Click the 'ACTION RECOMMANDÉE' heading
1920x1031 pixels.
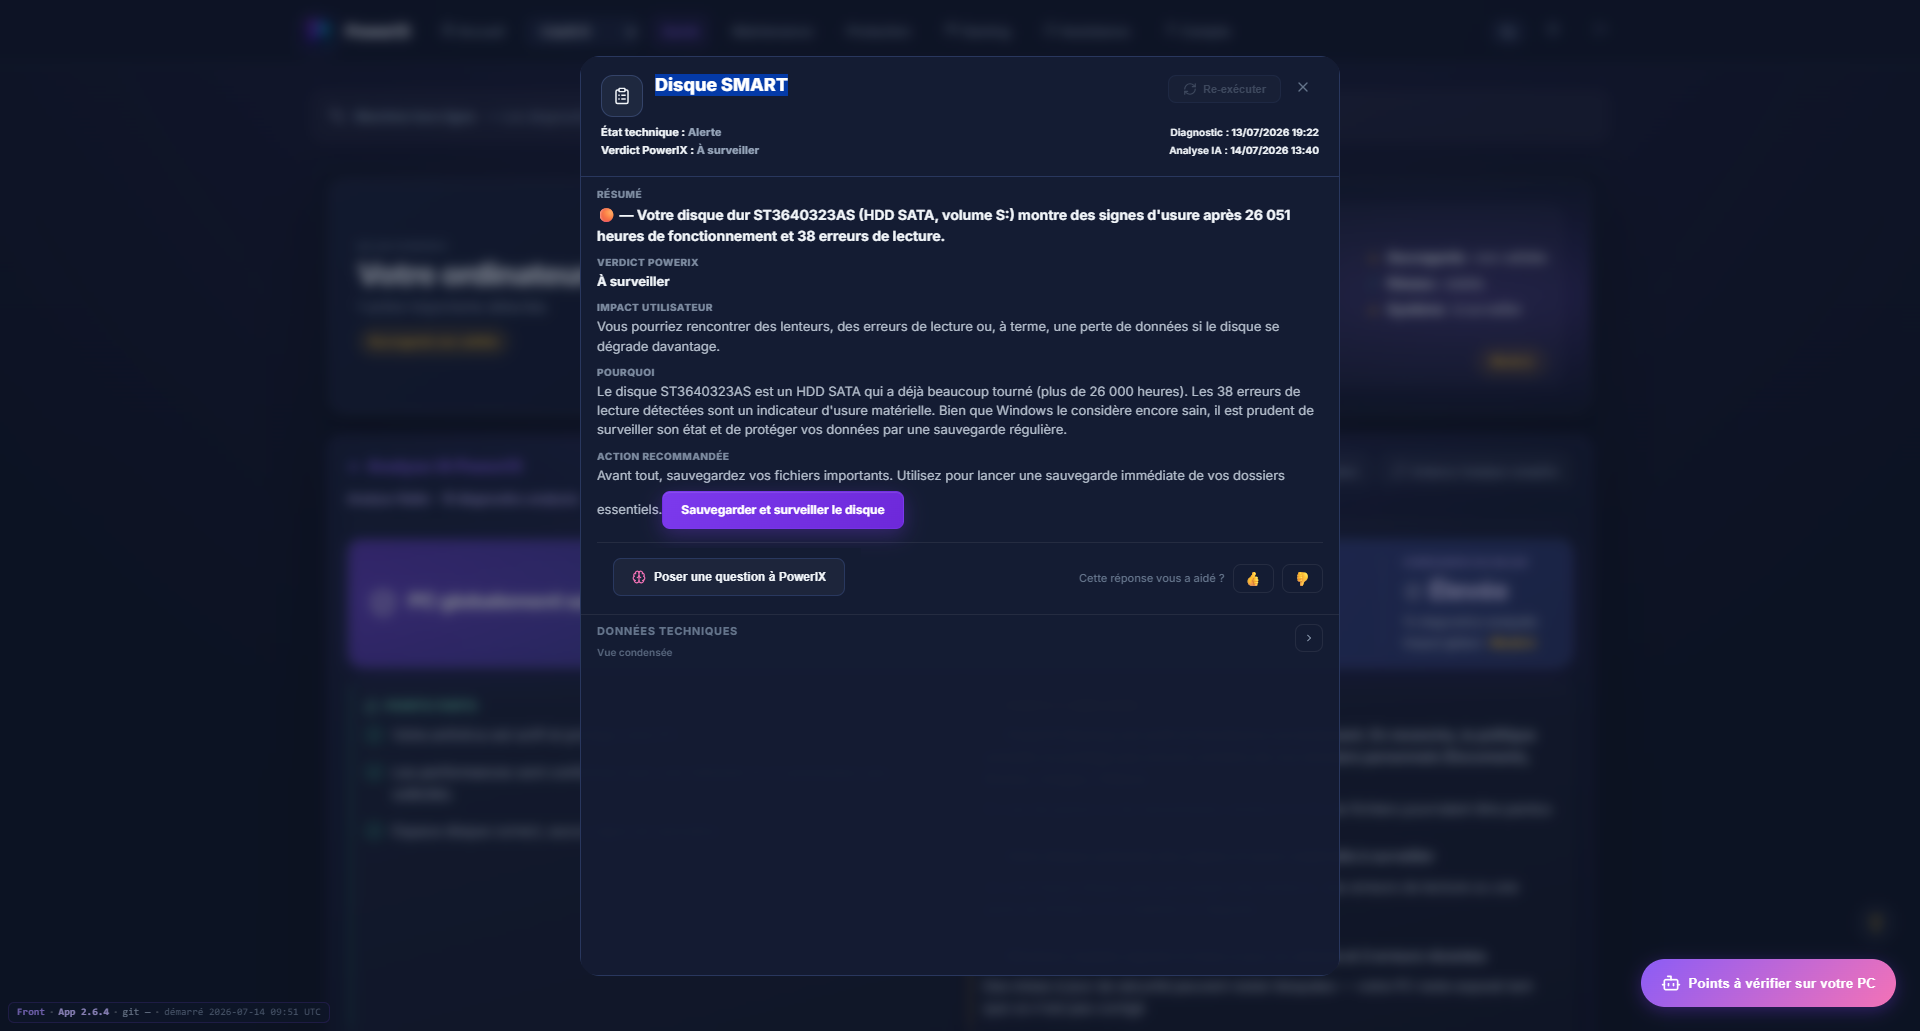coord(663,456)
